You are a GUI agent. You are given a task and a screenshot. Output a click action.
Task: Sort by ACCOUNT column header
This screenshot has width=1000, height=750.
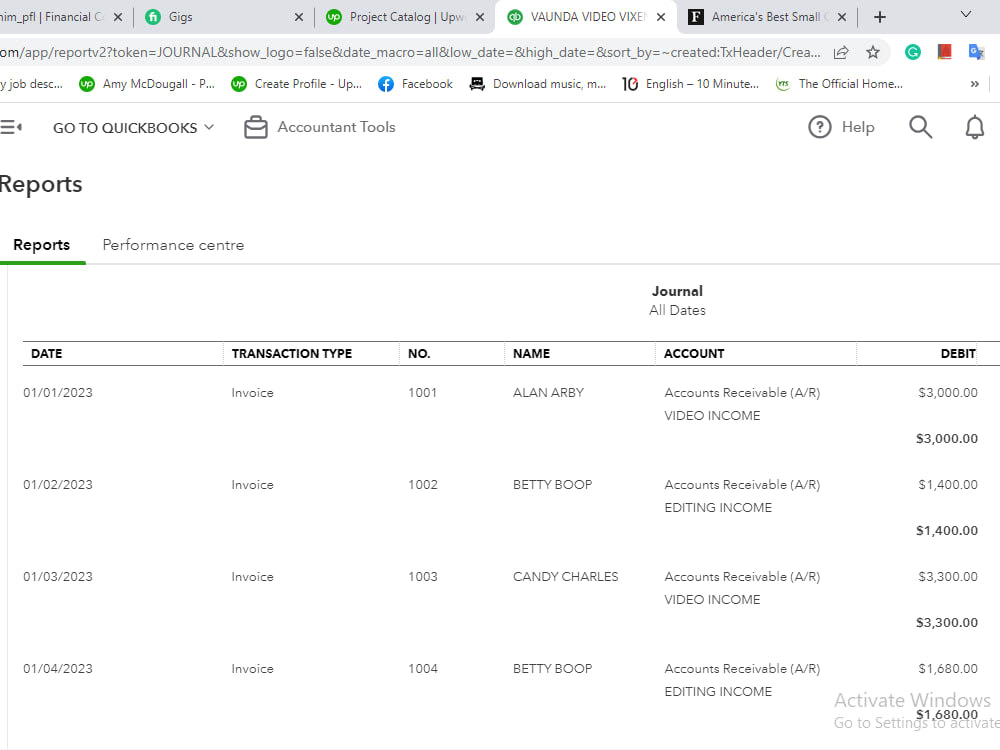(694, 353)
